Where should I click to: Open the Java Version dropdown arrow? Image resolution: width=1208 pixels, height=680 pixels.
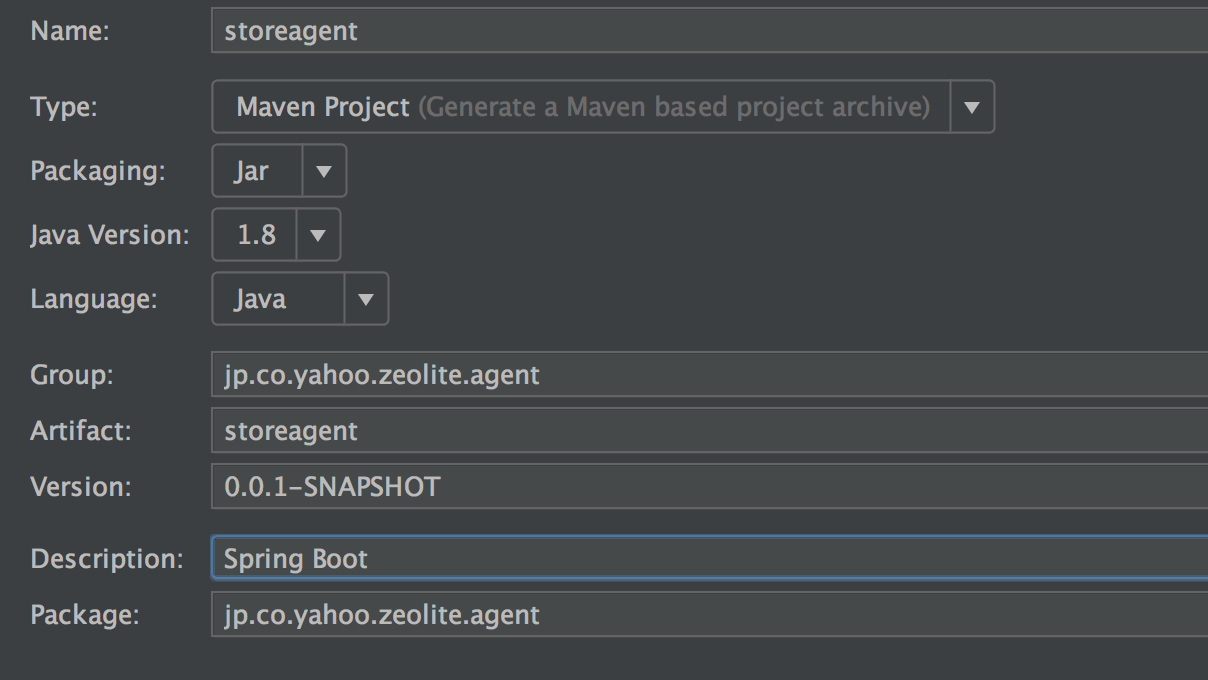[x=318, y=235]
